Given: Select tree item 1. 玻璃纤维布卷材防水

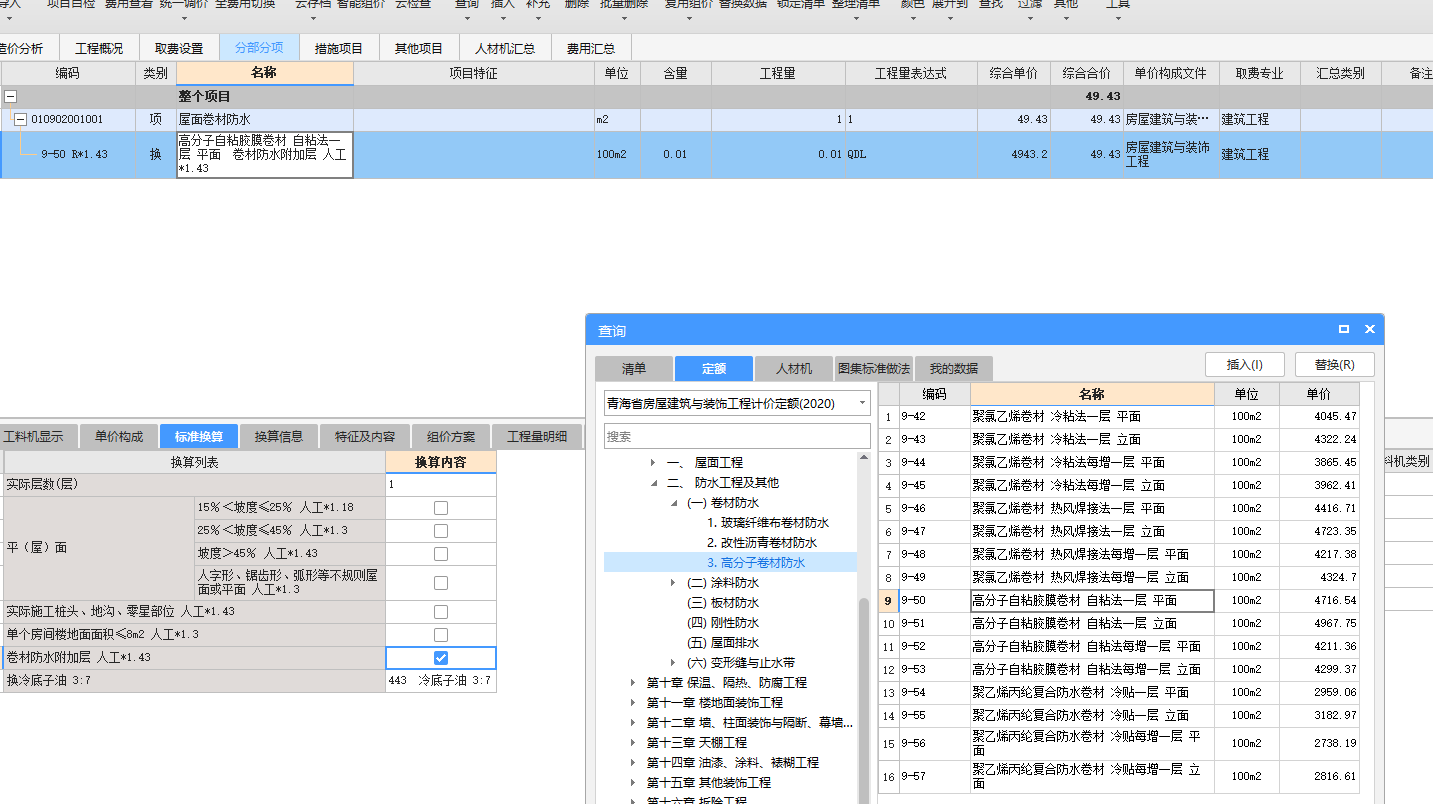Looking at the screenshot, I should point(768,523).
